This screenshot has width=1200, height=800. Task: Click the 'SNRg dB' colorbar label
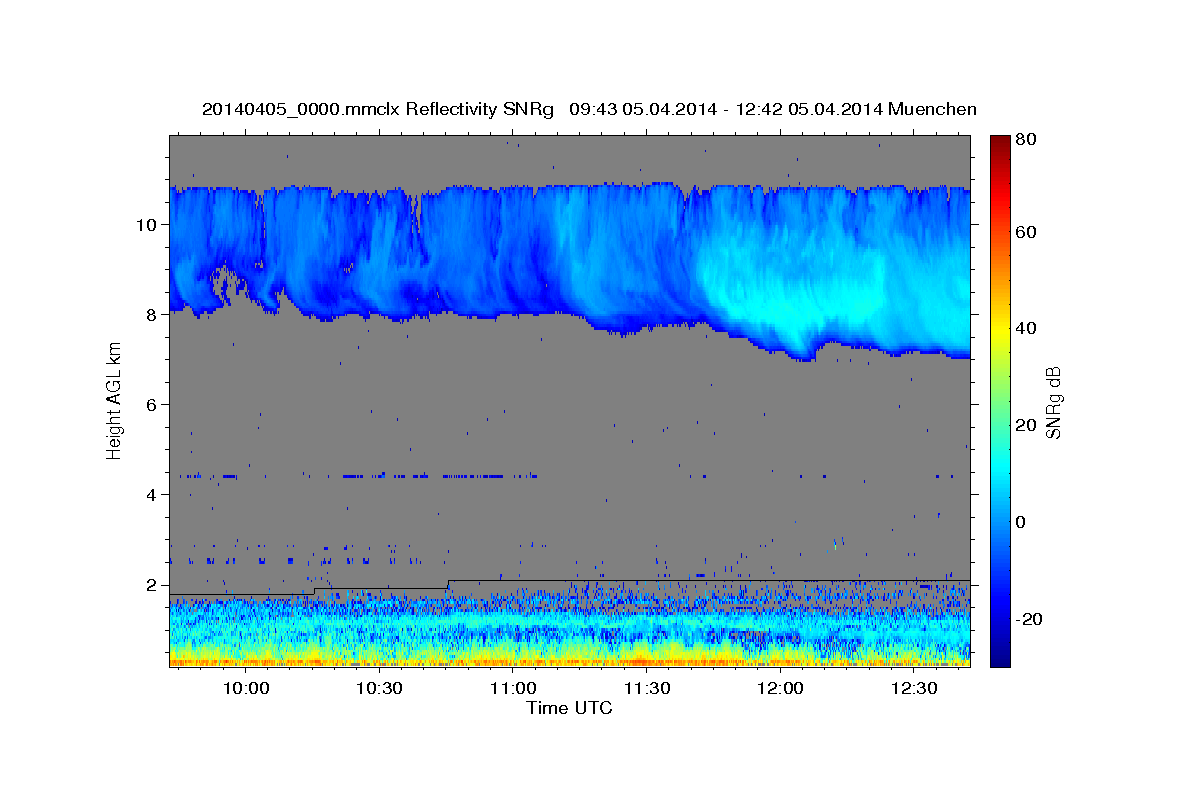pyautogui.click(x=1054, y=403)
